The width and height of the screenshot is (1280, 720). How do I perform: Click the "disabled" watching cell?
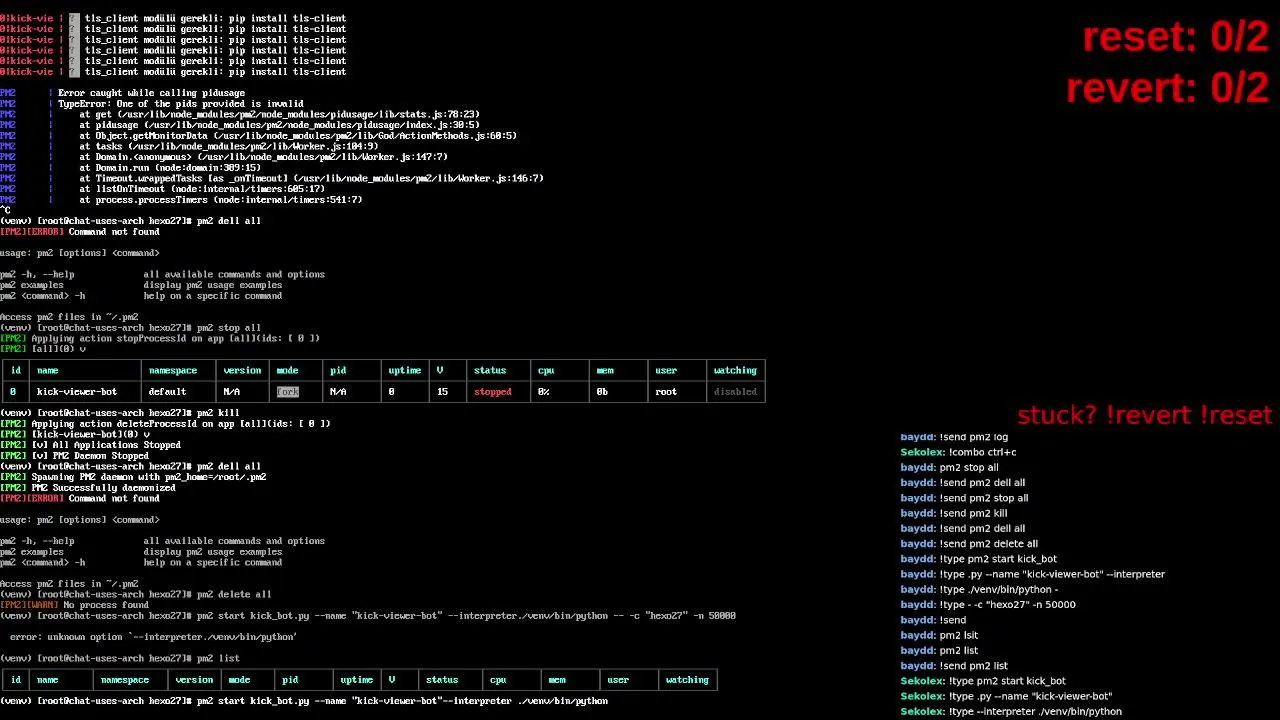tap(735, 392)
